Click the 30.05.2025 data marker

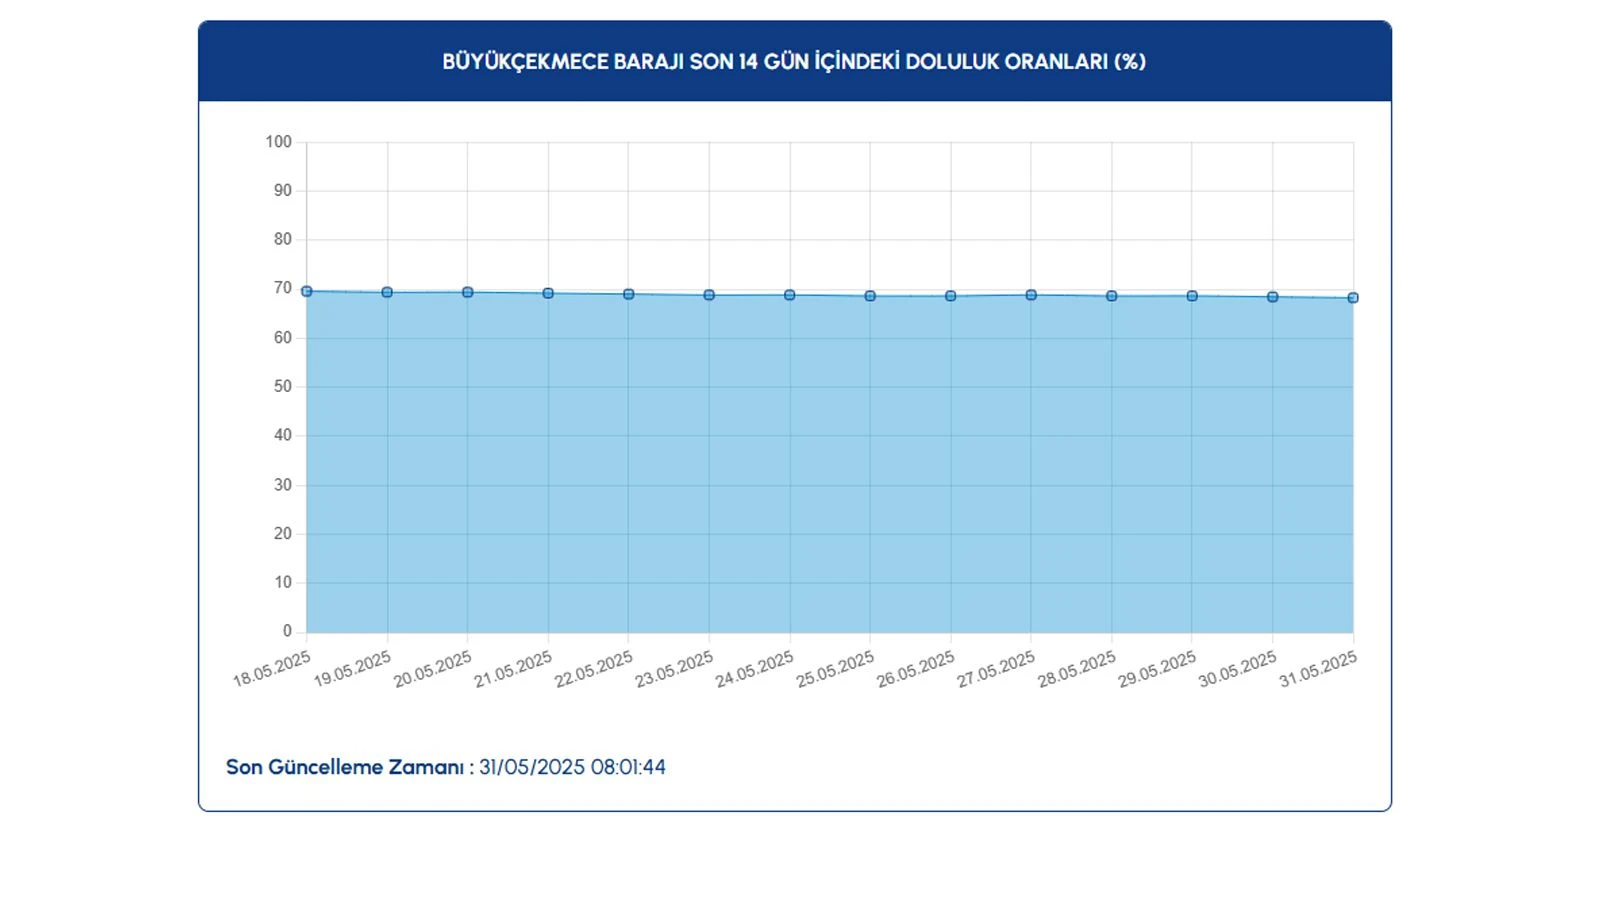1273,298
